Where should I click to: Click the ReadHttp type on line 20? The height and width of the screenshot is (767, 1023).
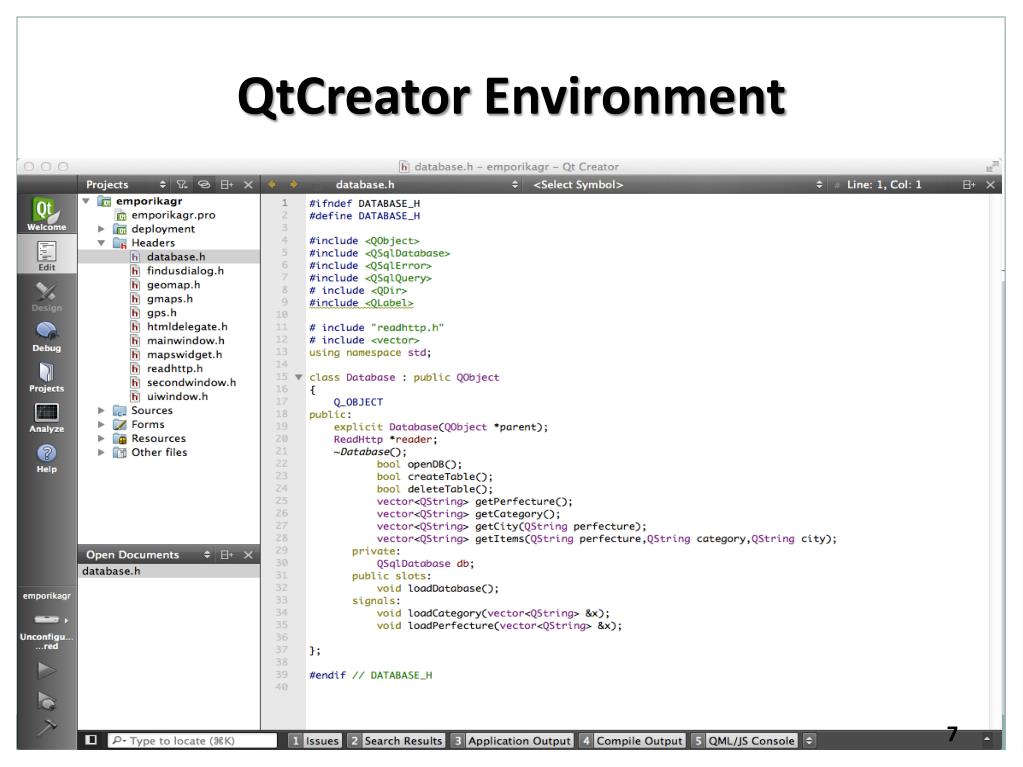(x=358, y=440)
